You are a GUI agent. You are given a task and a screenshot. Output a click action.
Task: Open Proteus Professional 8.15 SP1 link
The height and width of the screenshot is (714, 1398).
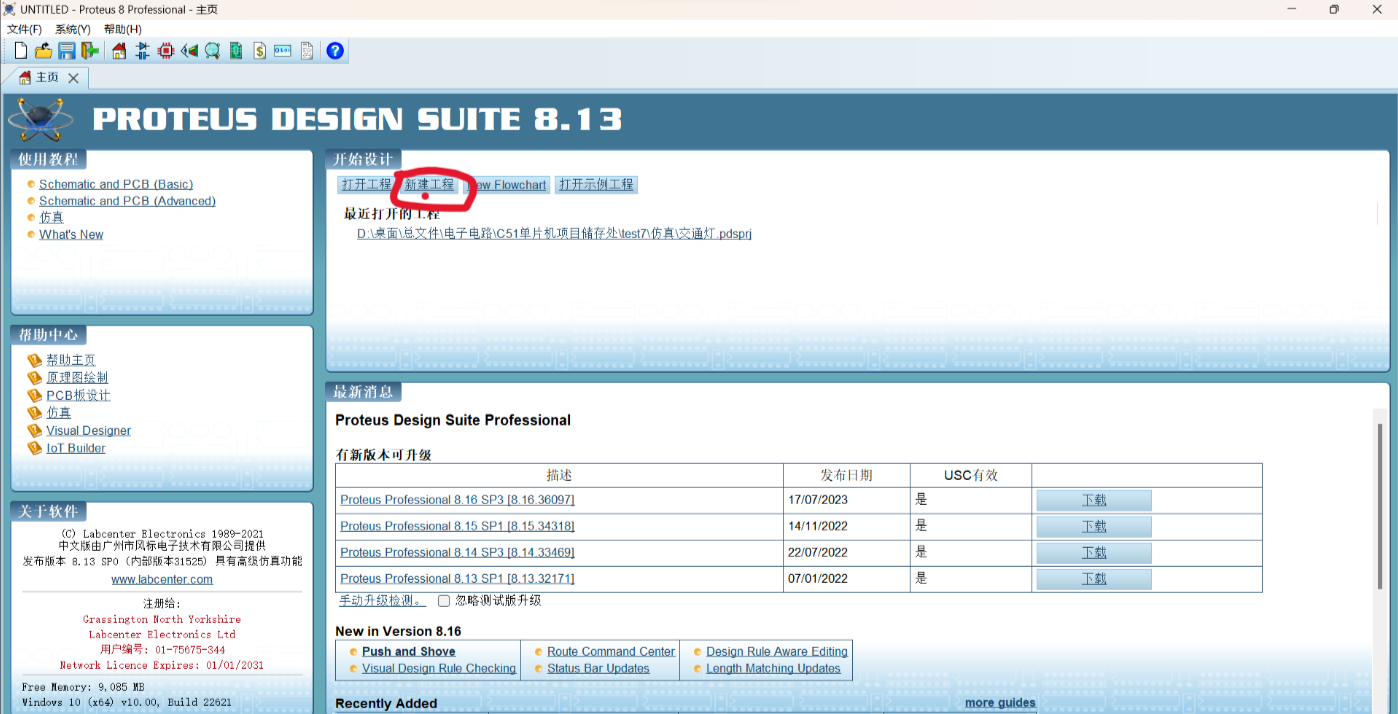click(457, 526)
